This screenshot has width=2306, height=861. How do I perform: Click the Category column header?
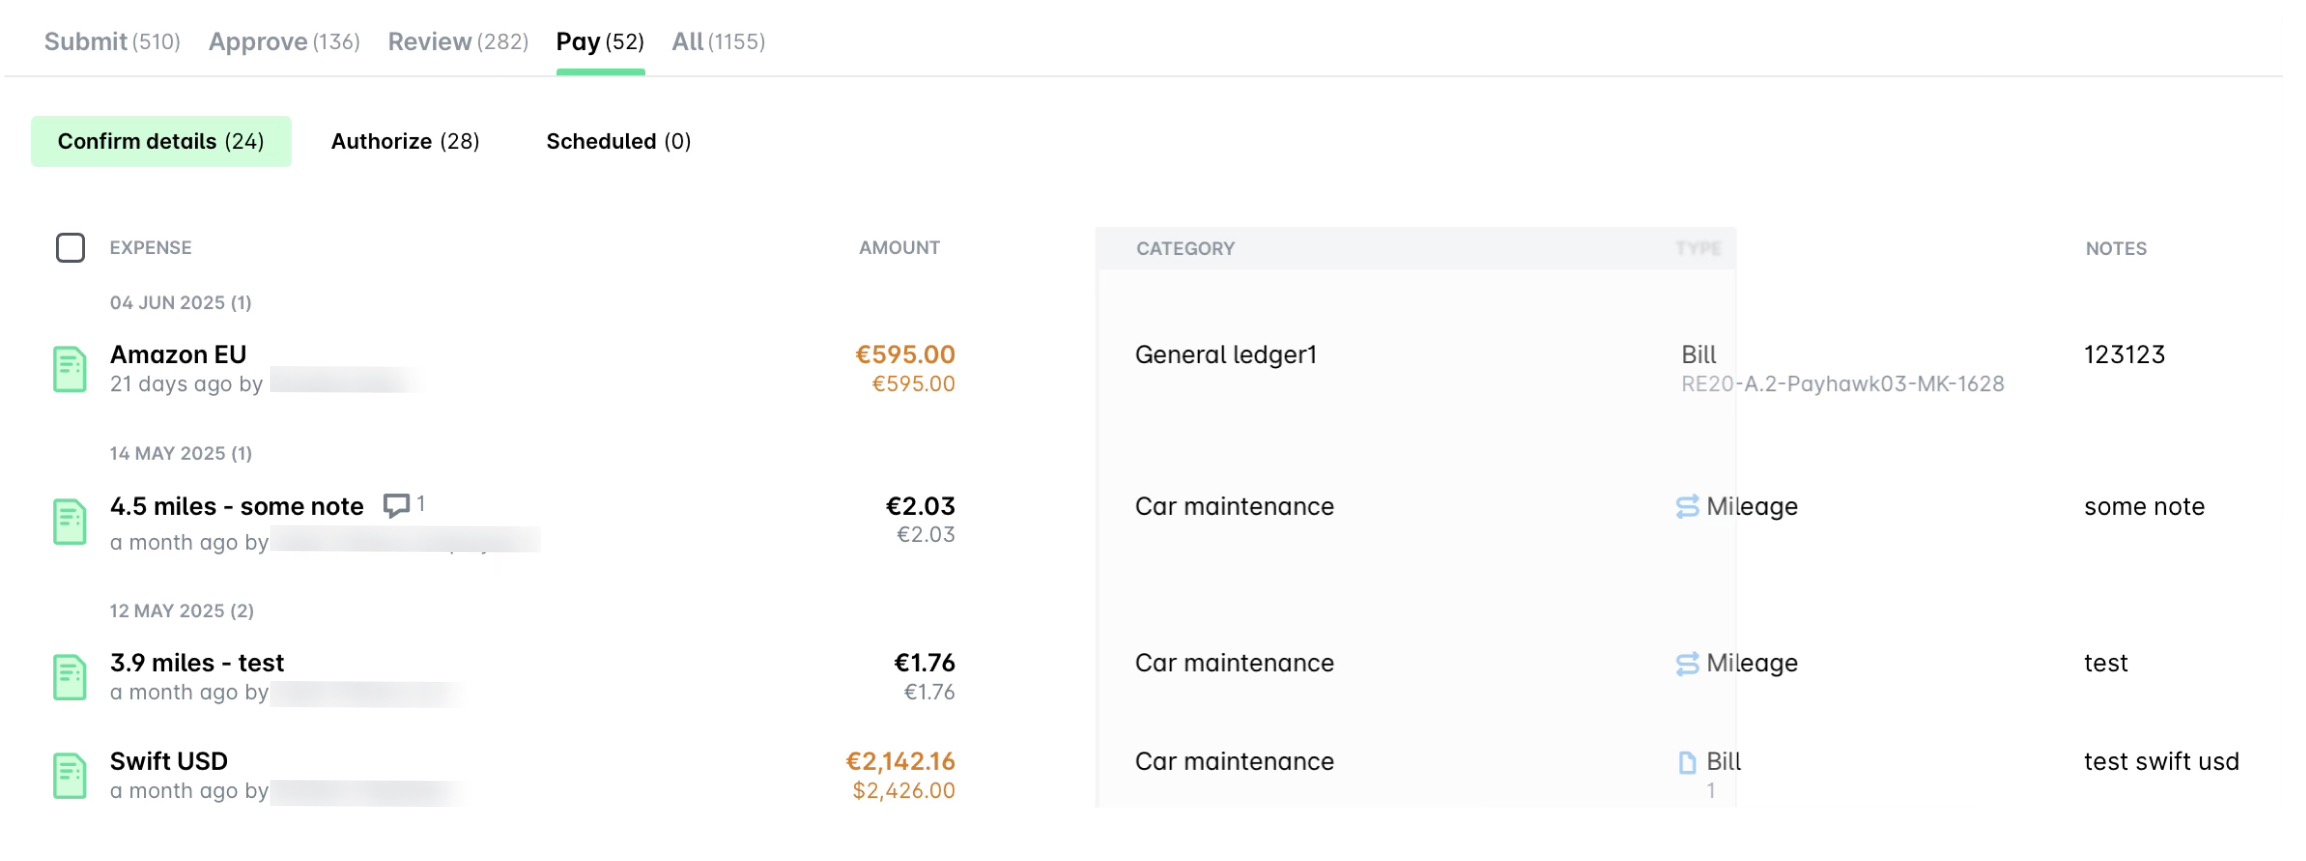click(x=1185, y=249)
